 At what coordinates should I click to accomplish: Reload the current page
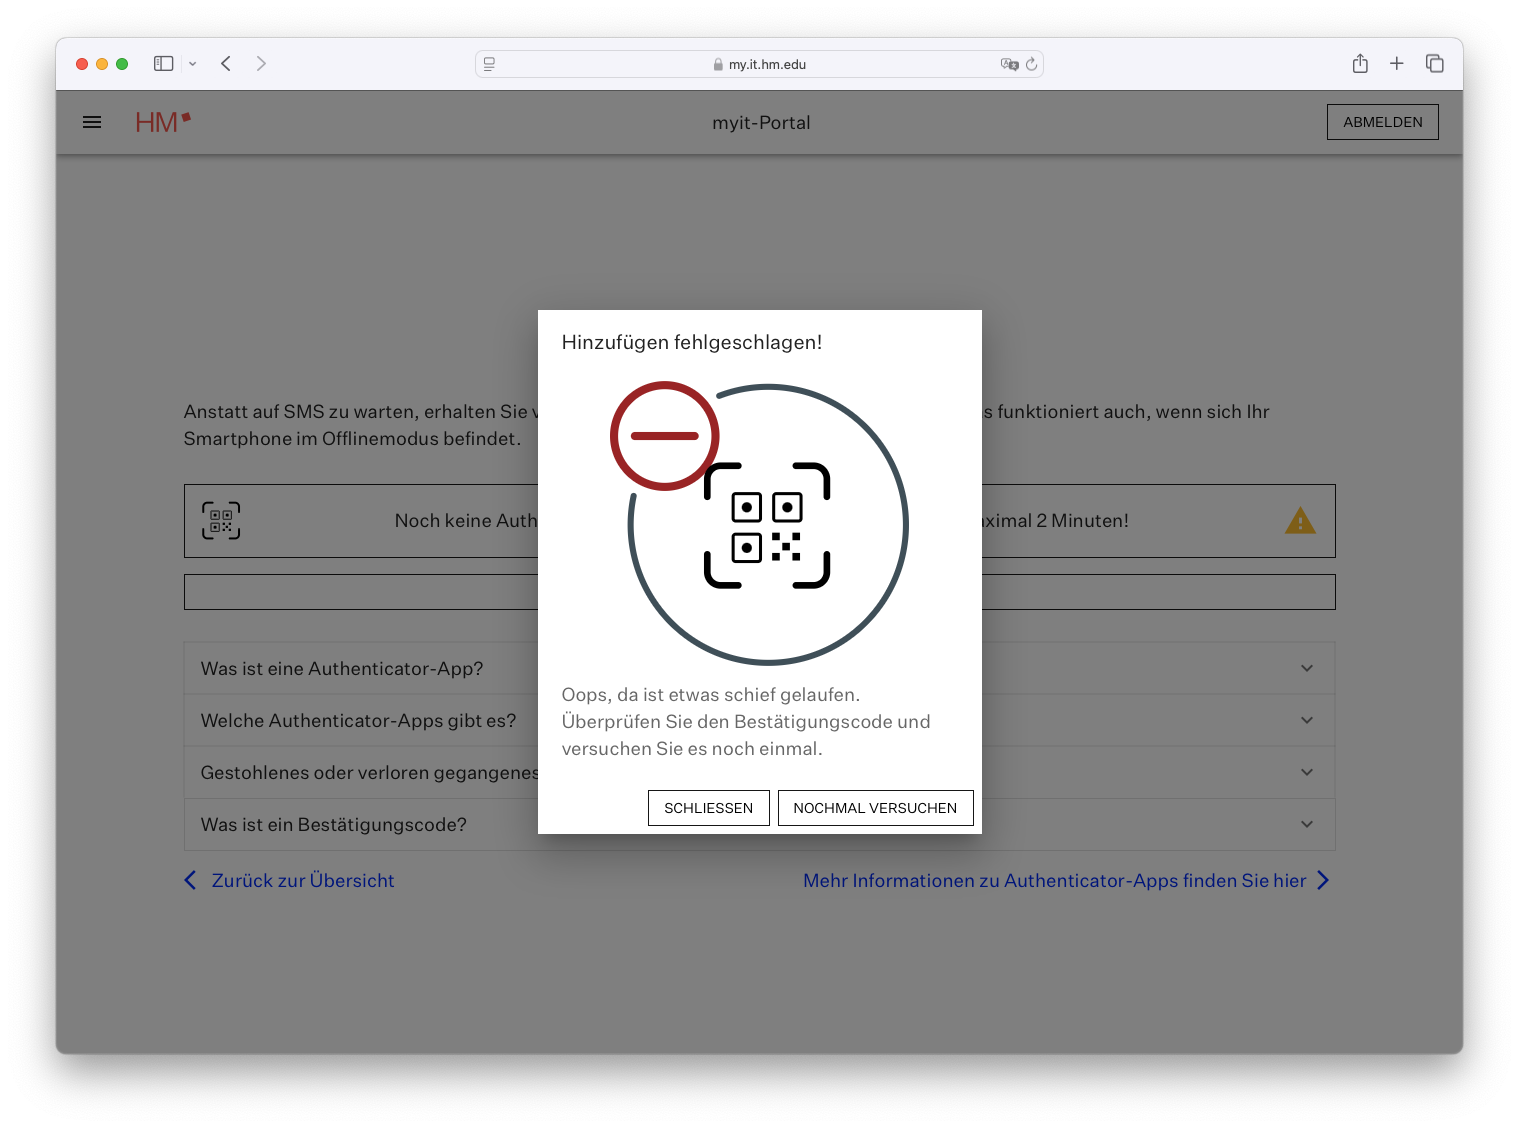tap(1032, 64)
